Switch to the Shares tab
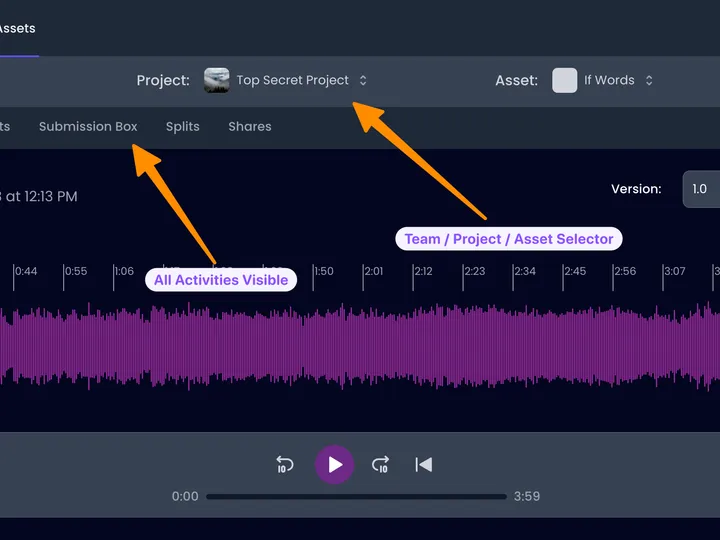This screenshot has height=540, width=720. pos(250,126)
